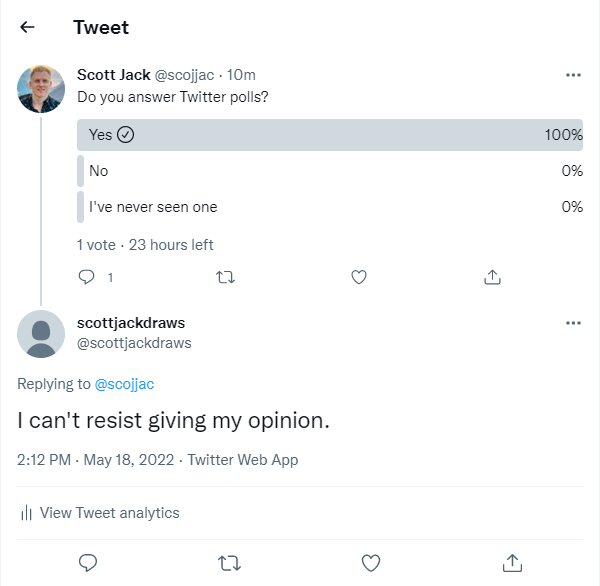View Tweet analytics link
Viewport: 600px width, 586px height.
tap(109, 513)
